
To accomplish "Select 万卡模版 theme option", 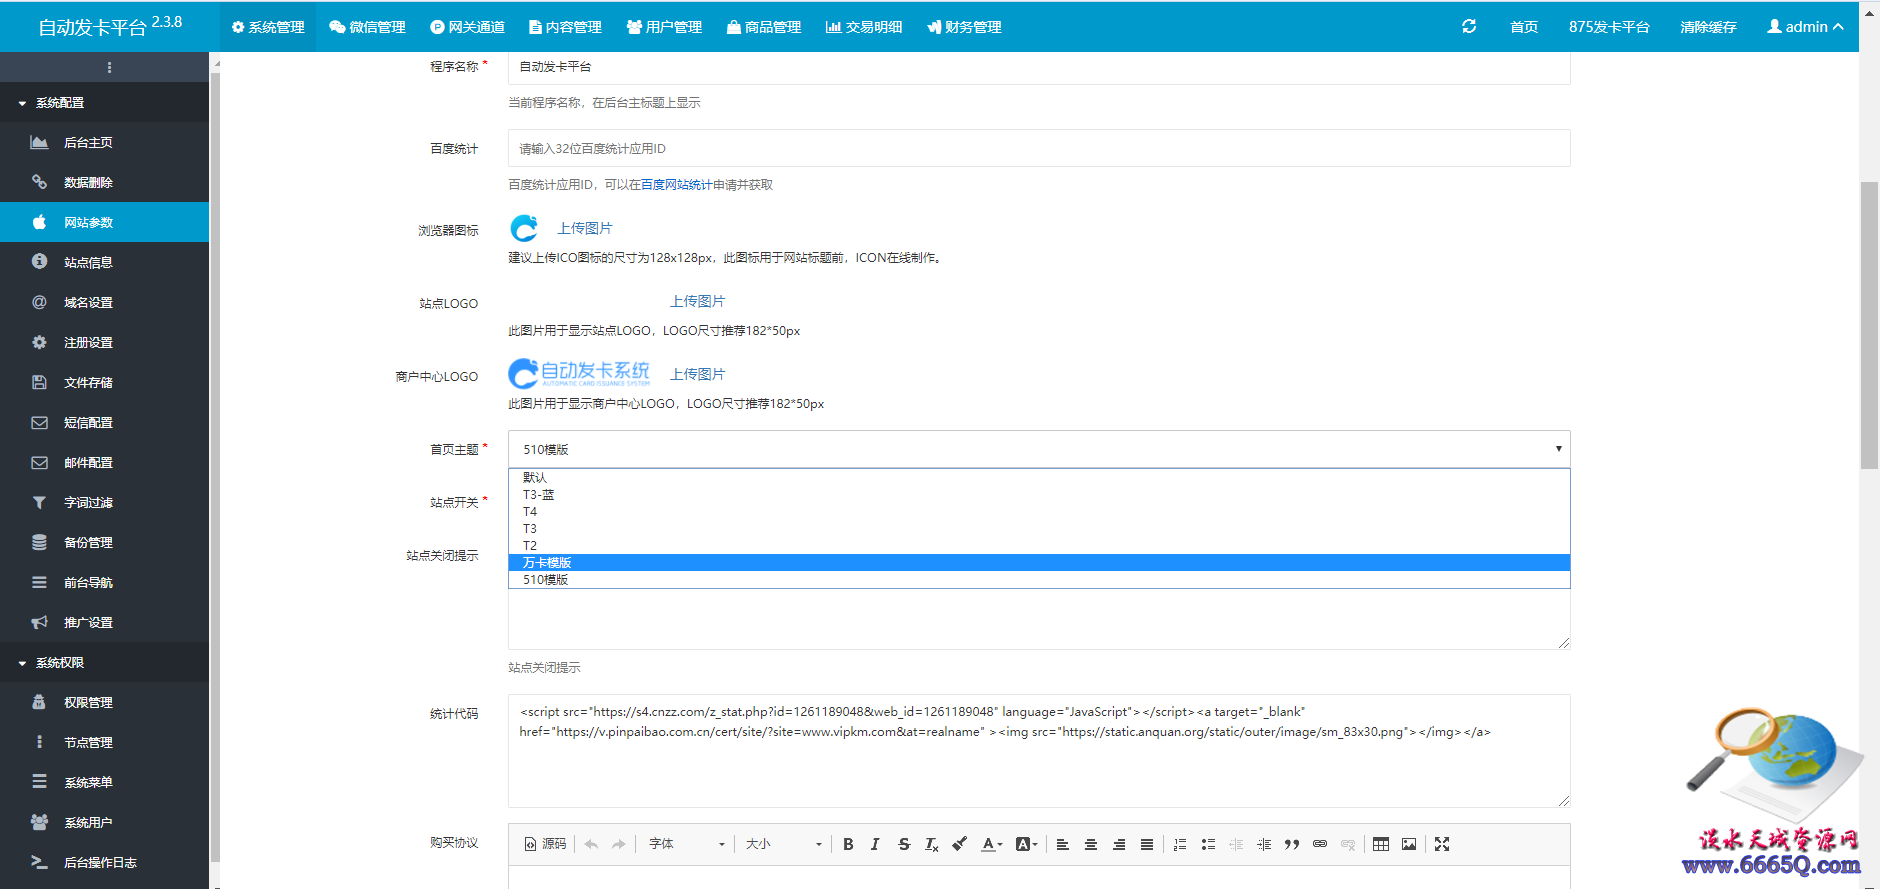I will (1039, 562).
